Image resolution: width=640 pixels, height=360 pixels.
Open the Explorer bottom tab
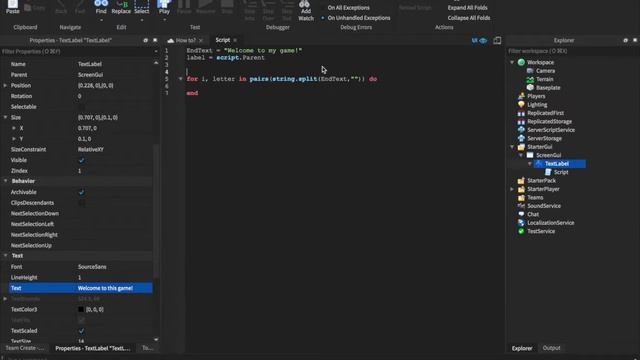click(x=522, y=348)
